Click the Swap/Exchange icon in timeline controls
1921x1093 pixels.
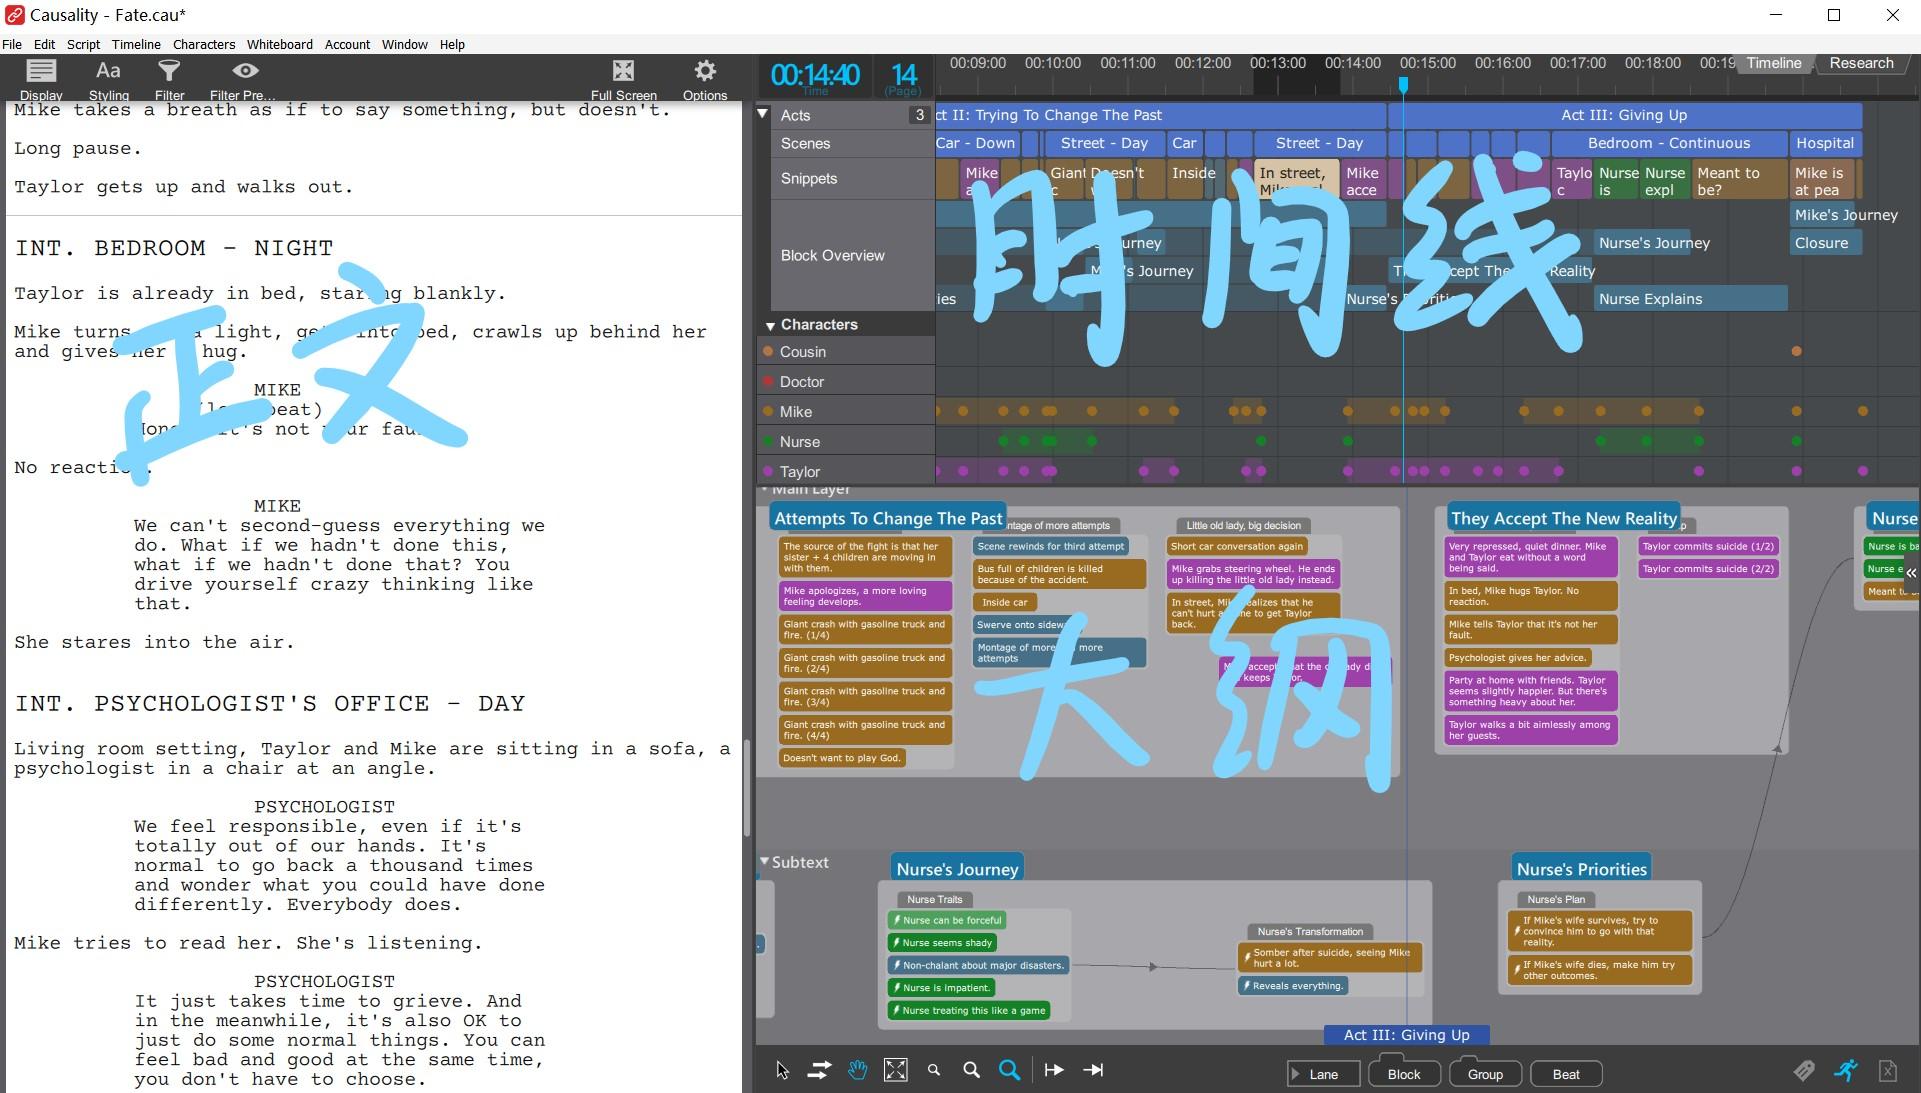tap(817, 1071)
